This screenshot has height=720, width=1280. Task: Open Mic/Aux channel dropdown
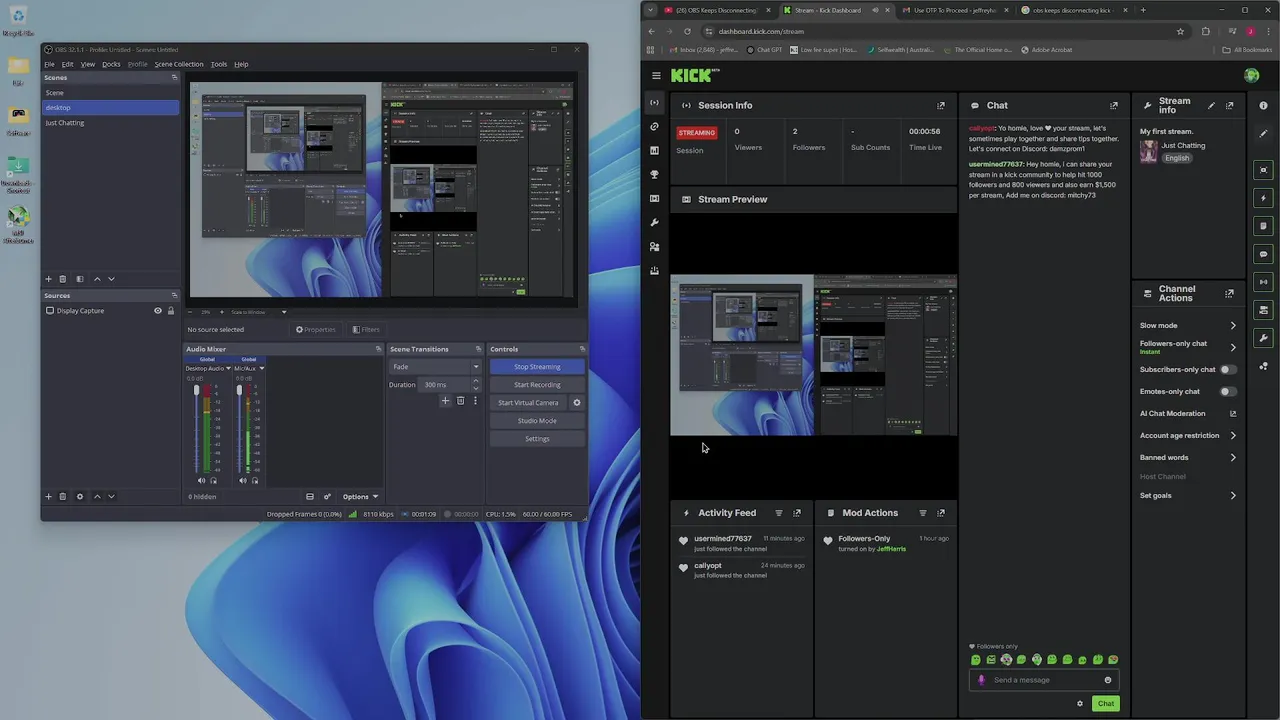[262, 368]
